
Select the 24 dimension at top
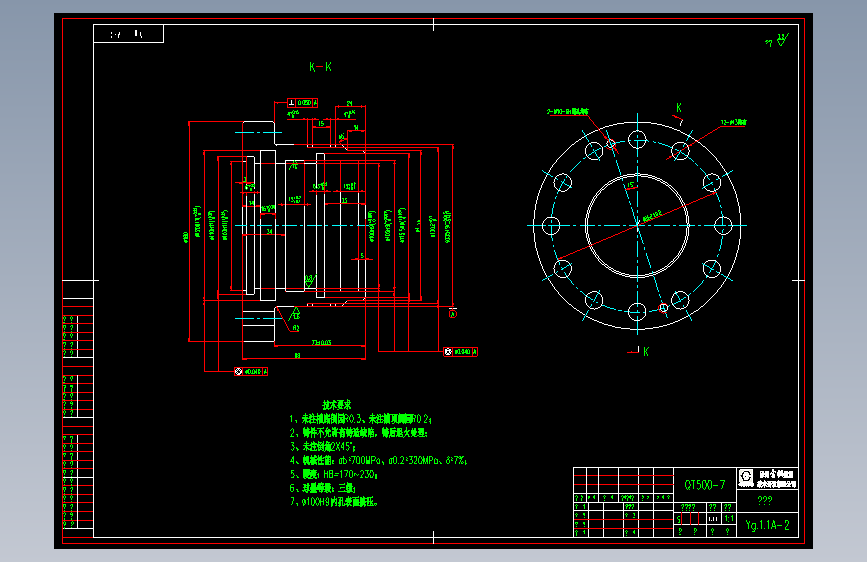click(349, 103)
